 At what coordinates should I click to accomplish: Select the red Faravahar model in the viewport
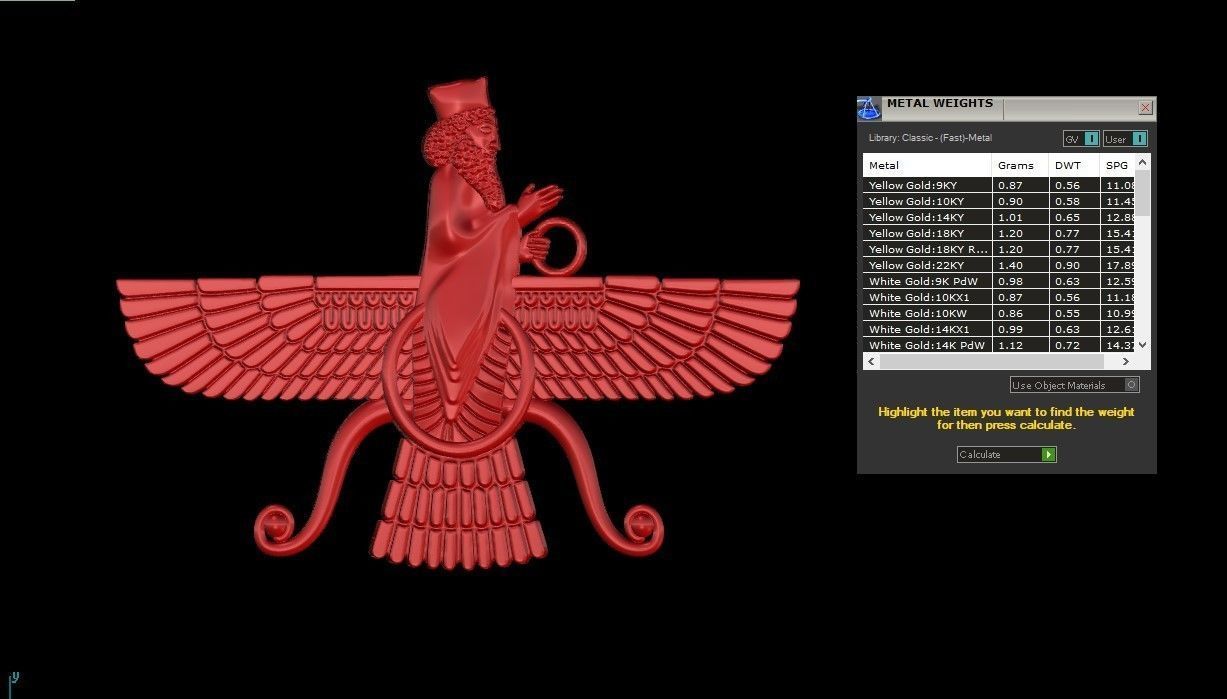tap(457, 323)
